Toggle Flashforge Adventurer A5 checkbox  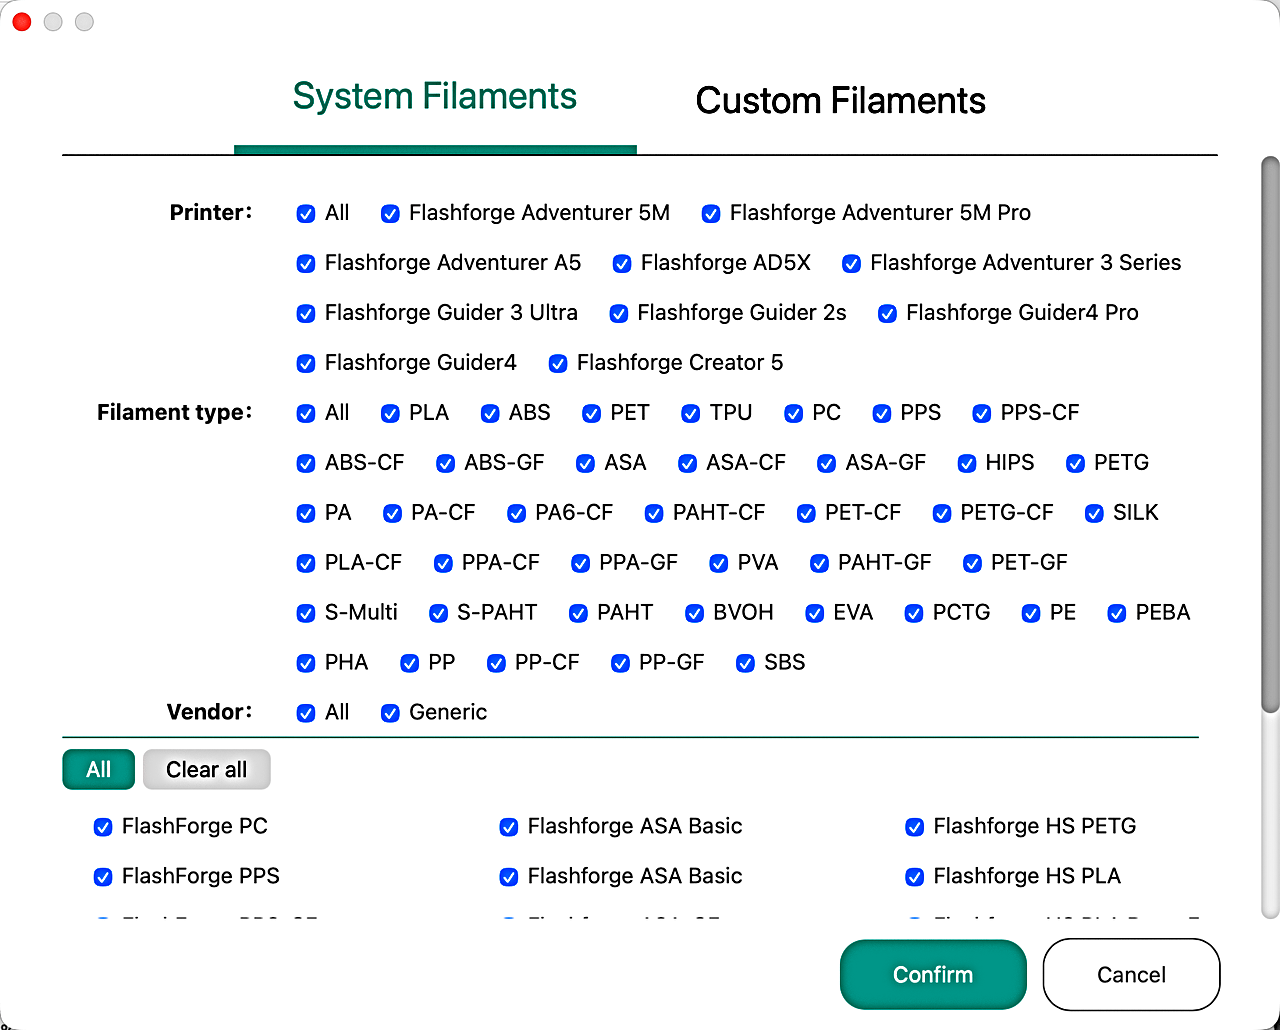(306, 263)
